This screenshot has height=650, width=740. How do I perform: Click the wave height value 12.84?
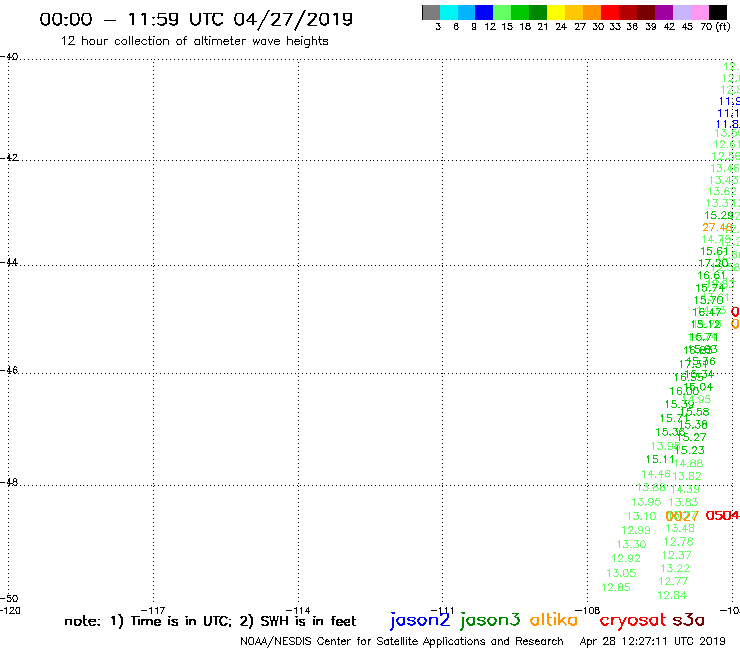click(x=672, y=595)
